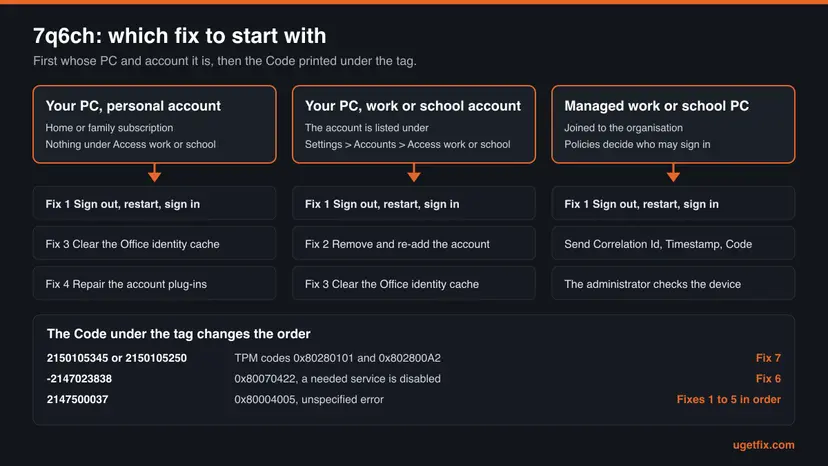Select the 'Your PC, work or school account' card title
Screen dimensions: 828x466
[x=413, y=106]
